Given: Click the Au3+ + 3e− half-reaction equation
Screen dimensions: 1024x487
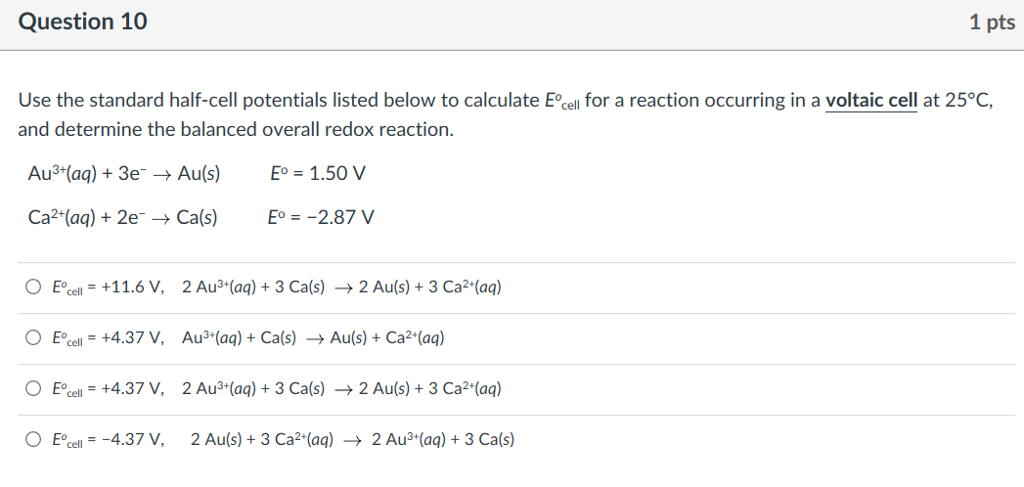Looking at the screenshot, I should [125, 173].
